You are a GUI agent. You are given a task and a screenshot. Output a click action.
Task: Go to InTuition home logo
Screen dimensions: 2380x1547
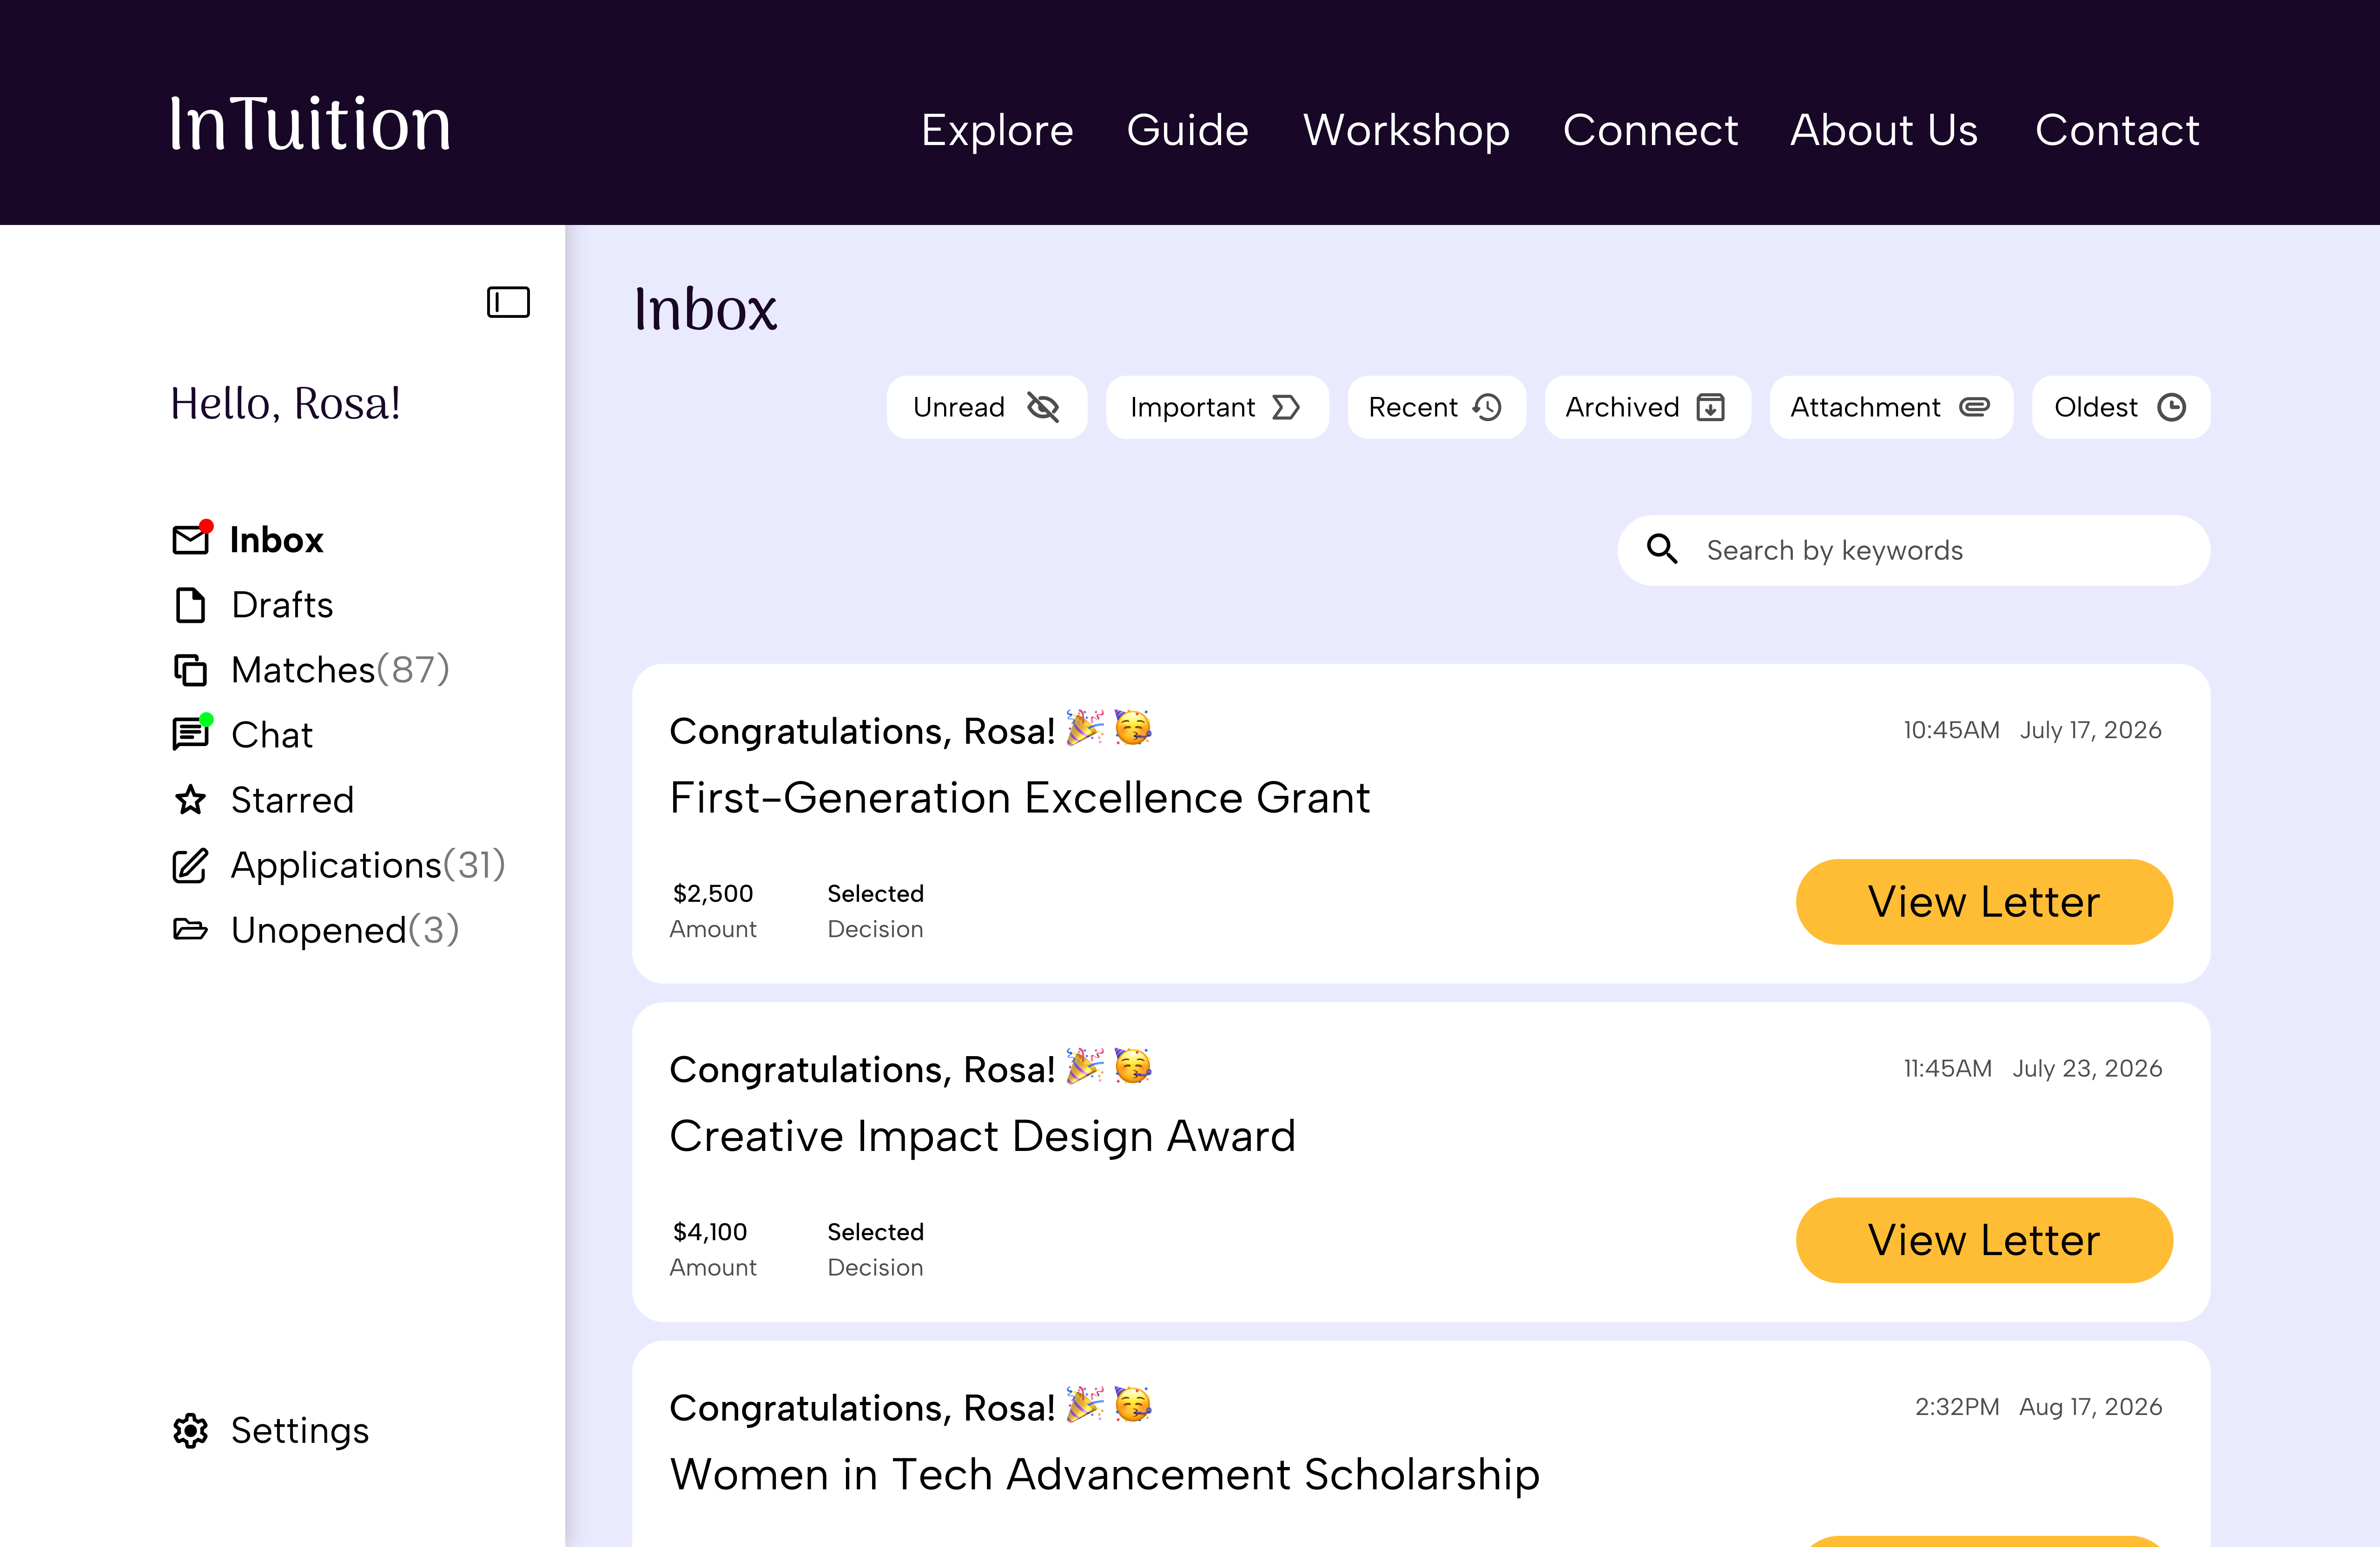310,124
